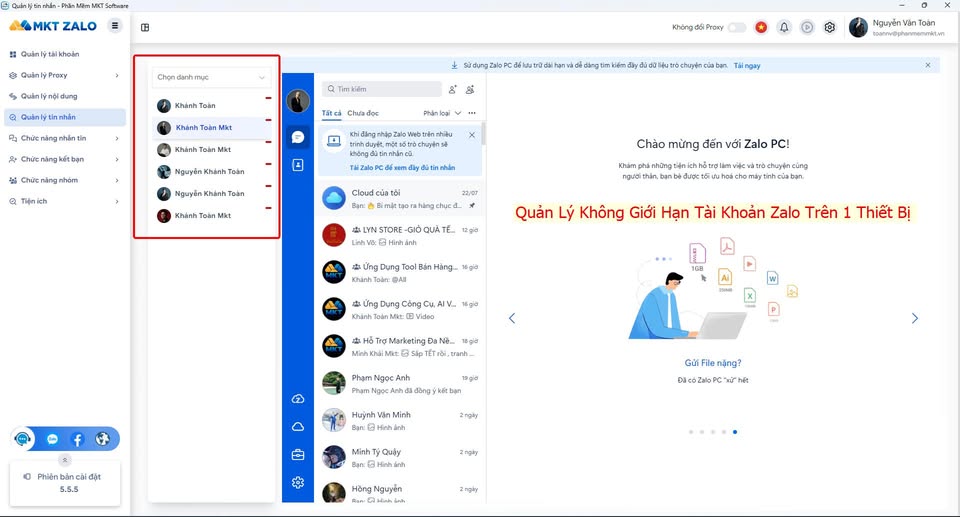The height and width of the screenshot is (517, 960).
Task: Open Facebook icon in support bar
Action: coord(77,439)
